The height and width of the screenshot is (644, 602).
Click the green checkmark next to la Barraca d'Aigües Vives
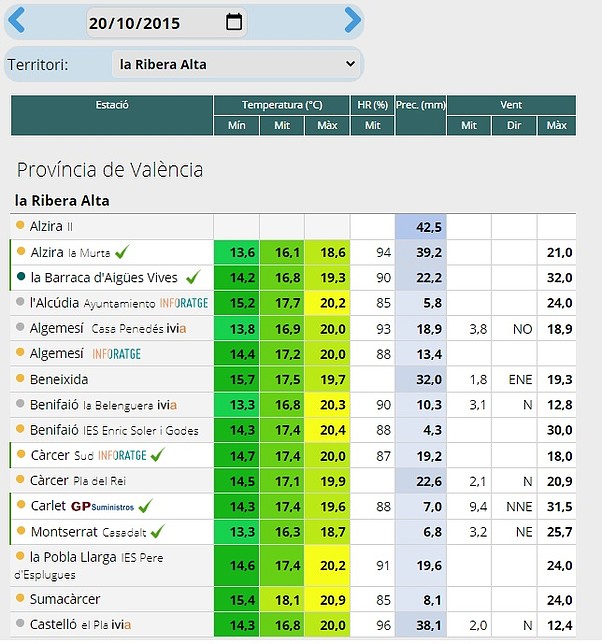click(x=193, y=277)
